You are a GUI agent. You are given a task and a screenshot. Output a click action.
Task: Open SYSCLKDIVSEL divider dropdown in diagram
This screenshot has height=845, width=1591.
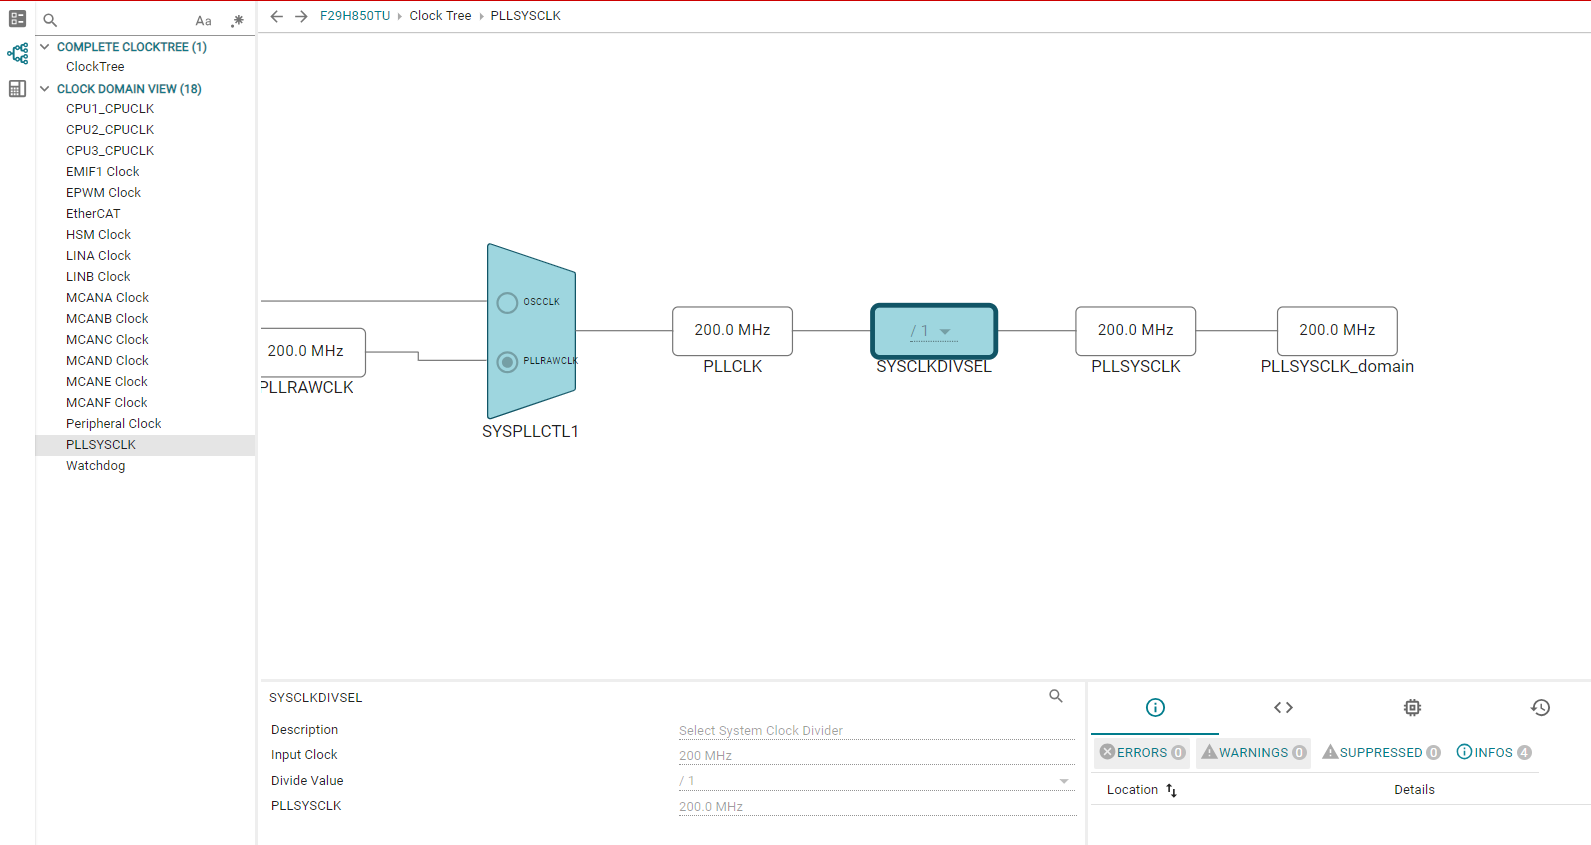[934, 331]
